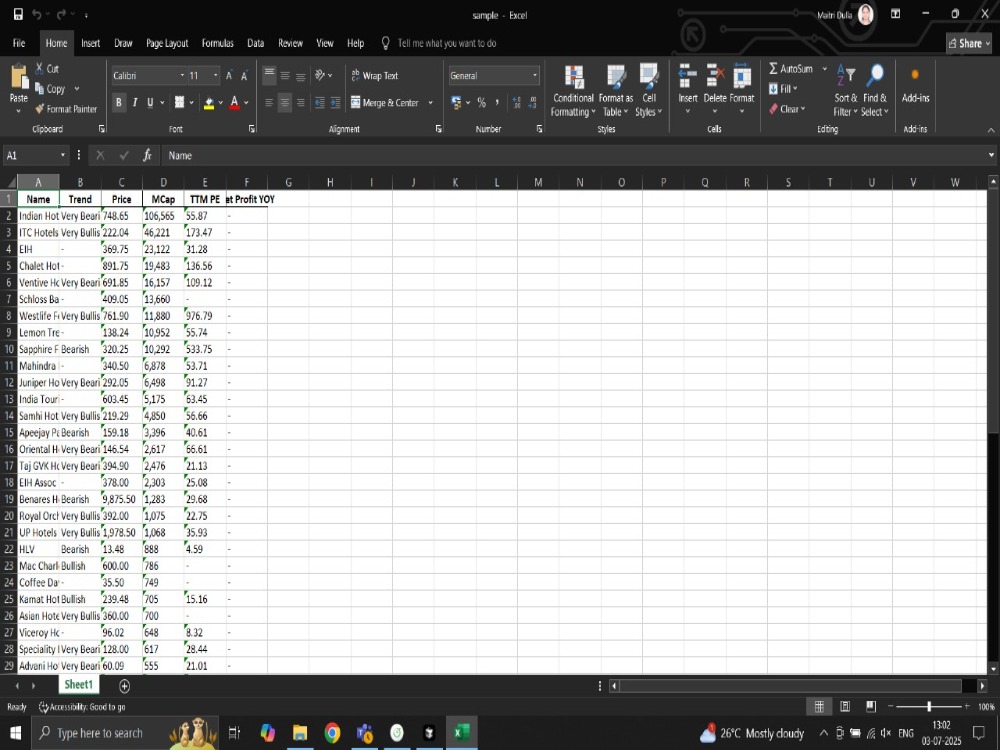Viewport: 1000px width, 750px height.
Task: Click Increase Decimal icon
Action: [517, 102]
